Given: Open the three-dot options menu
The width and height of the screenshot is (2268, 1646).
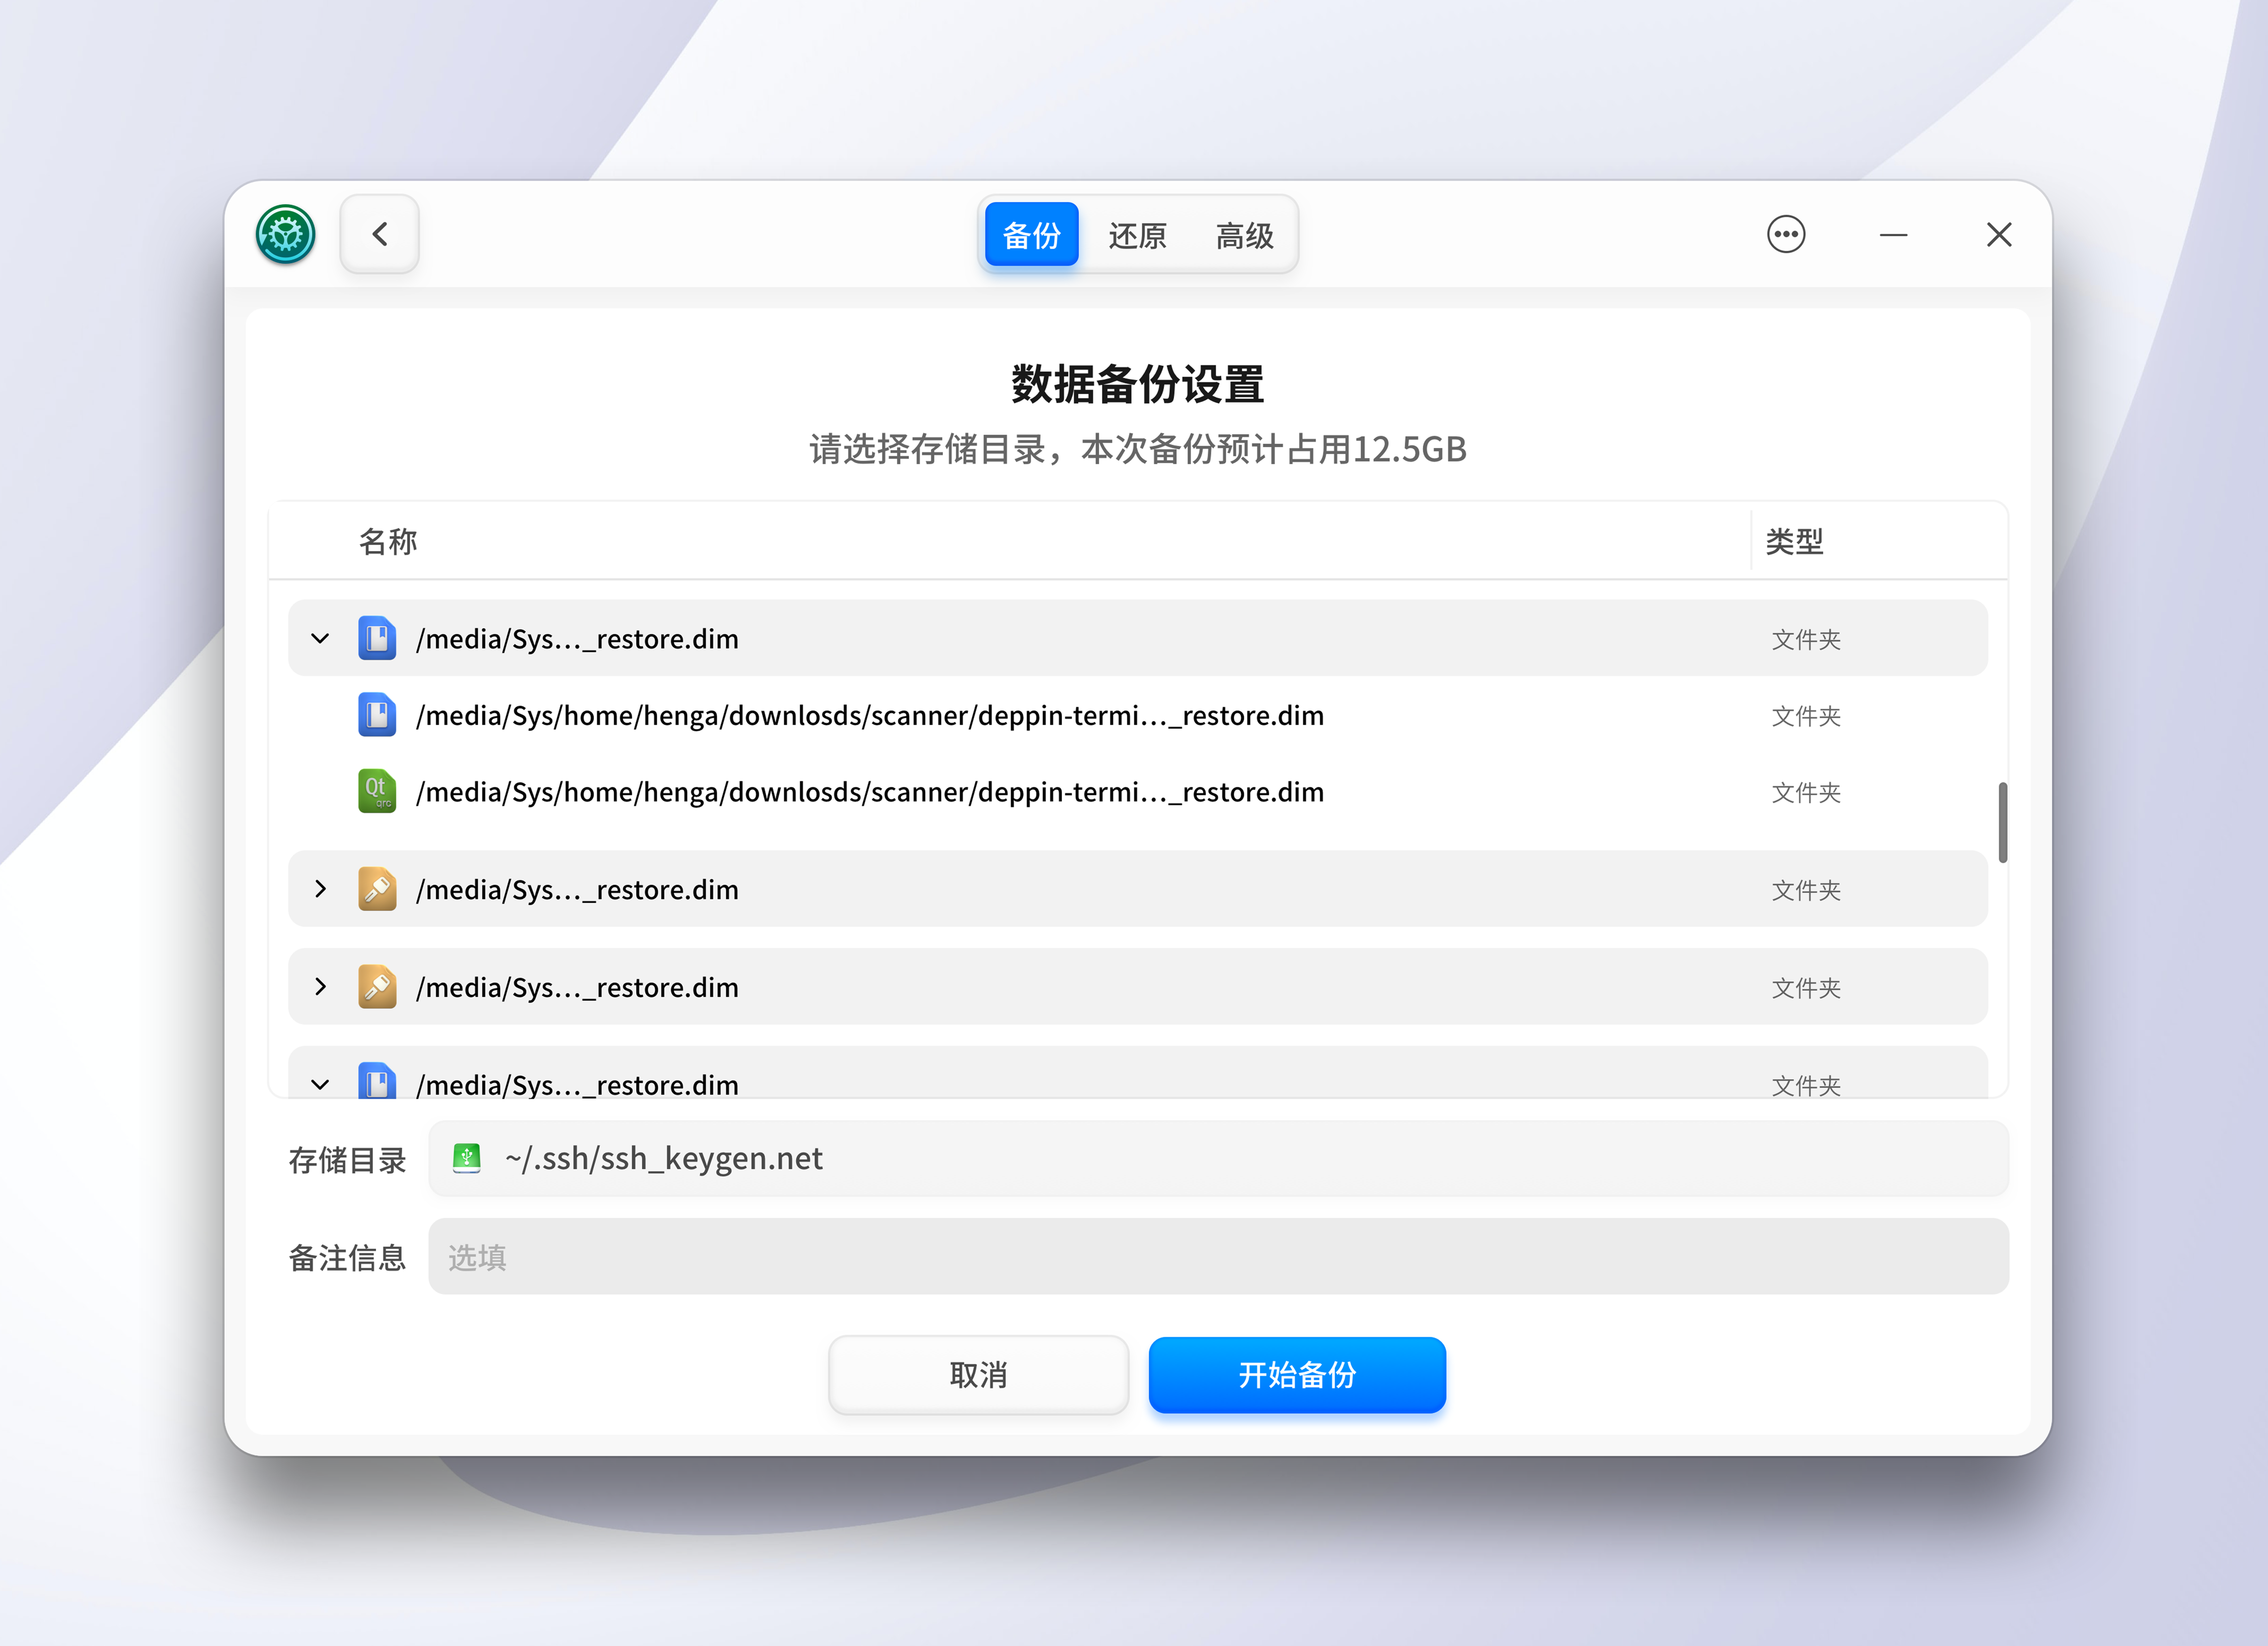Looking at the screenshot, I should 1786,234.
